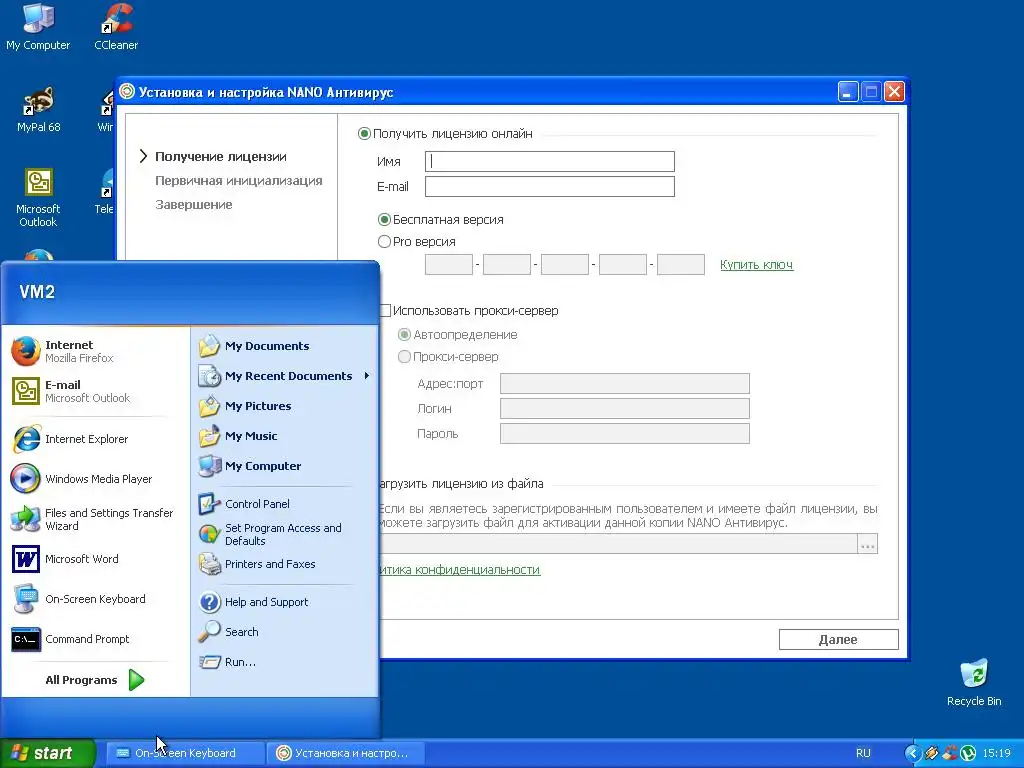Click browse '...' button for license file
1024x768 pixels.
[867, 544]
